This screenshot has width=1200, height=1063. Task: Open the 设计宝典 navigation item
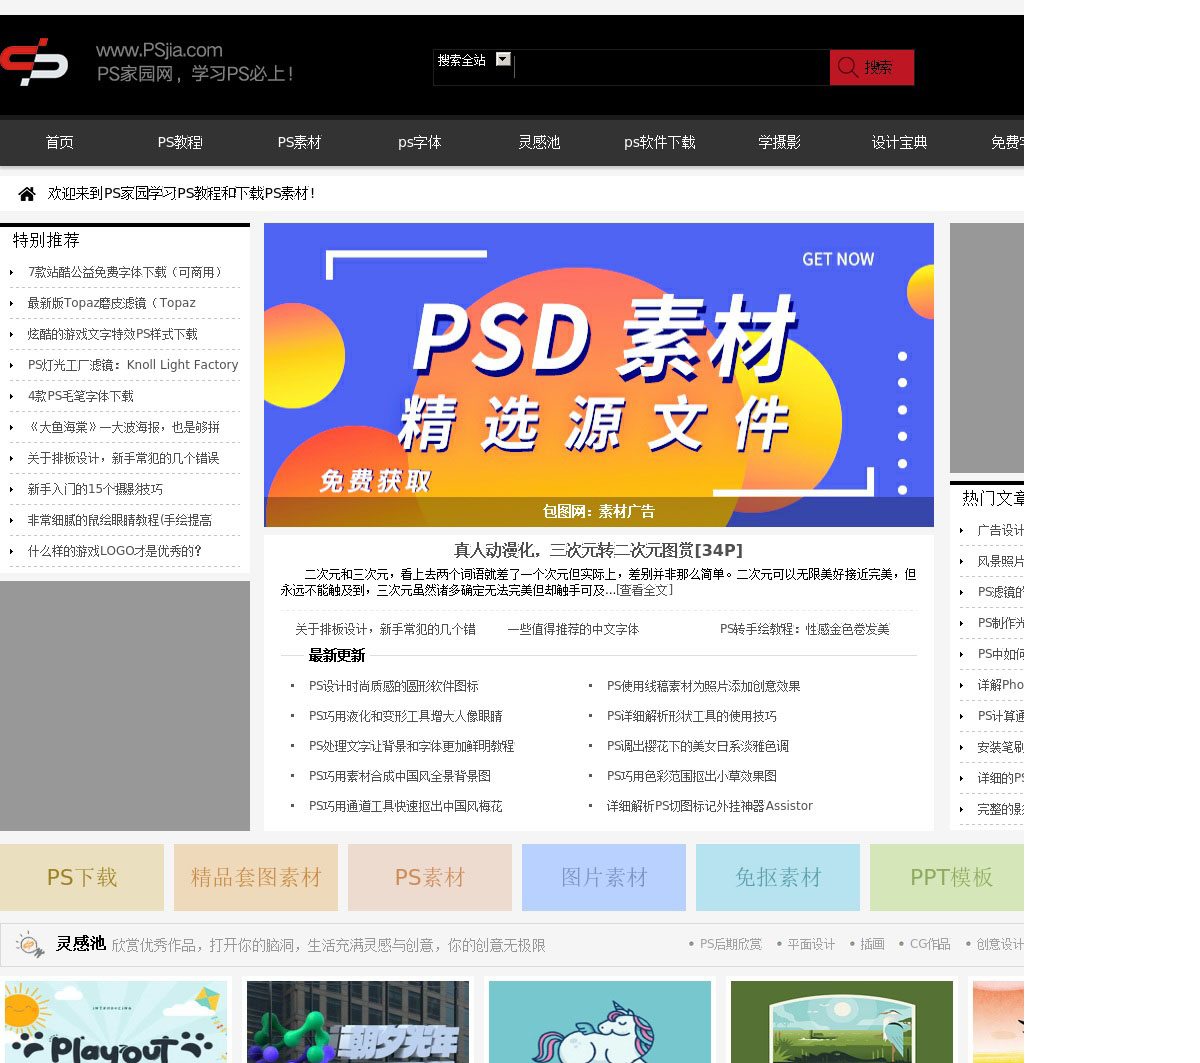[x=899, y=143]
